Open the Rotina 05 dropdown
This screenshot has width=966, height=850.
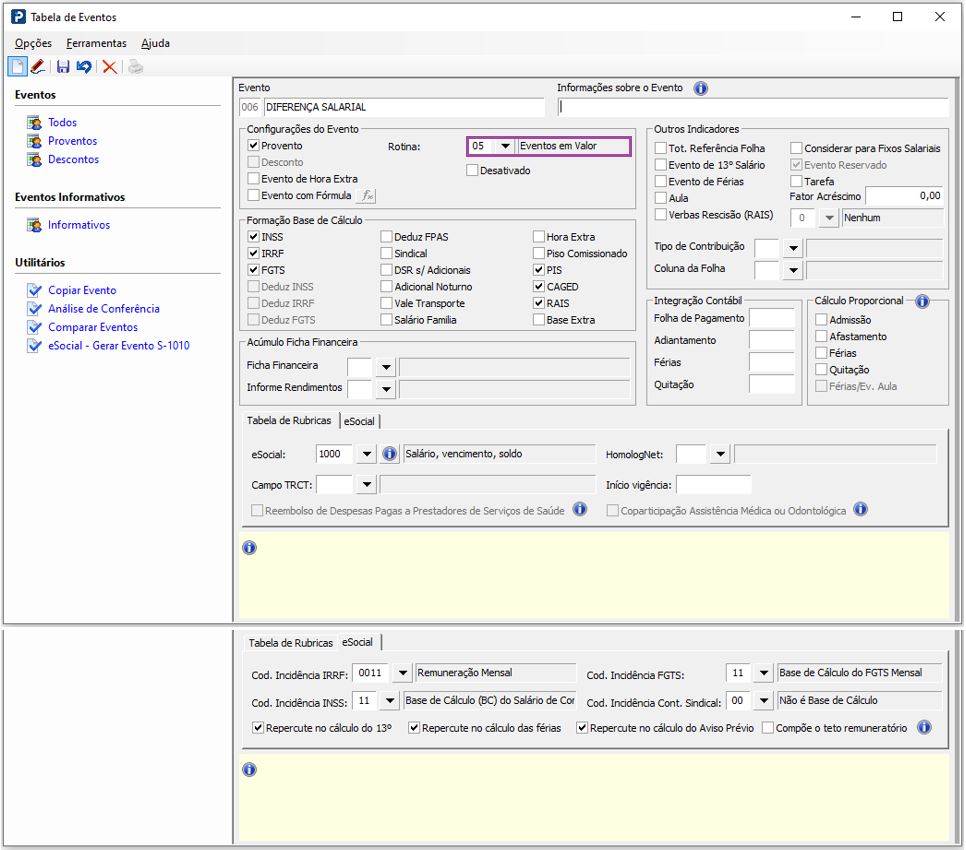[505, 146]
